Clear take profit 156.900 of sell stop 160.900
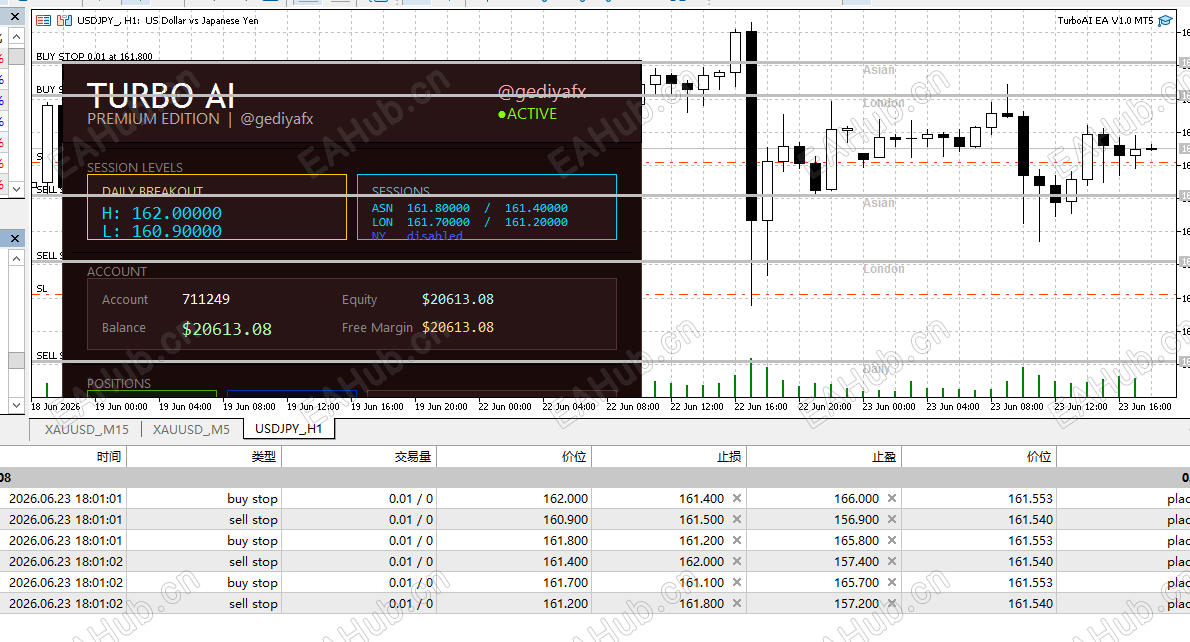This screenshot has height=642, width=1190. pos(892,520)
